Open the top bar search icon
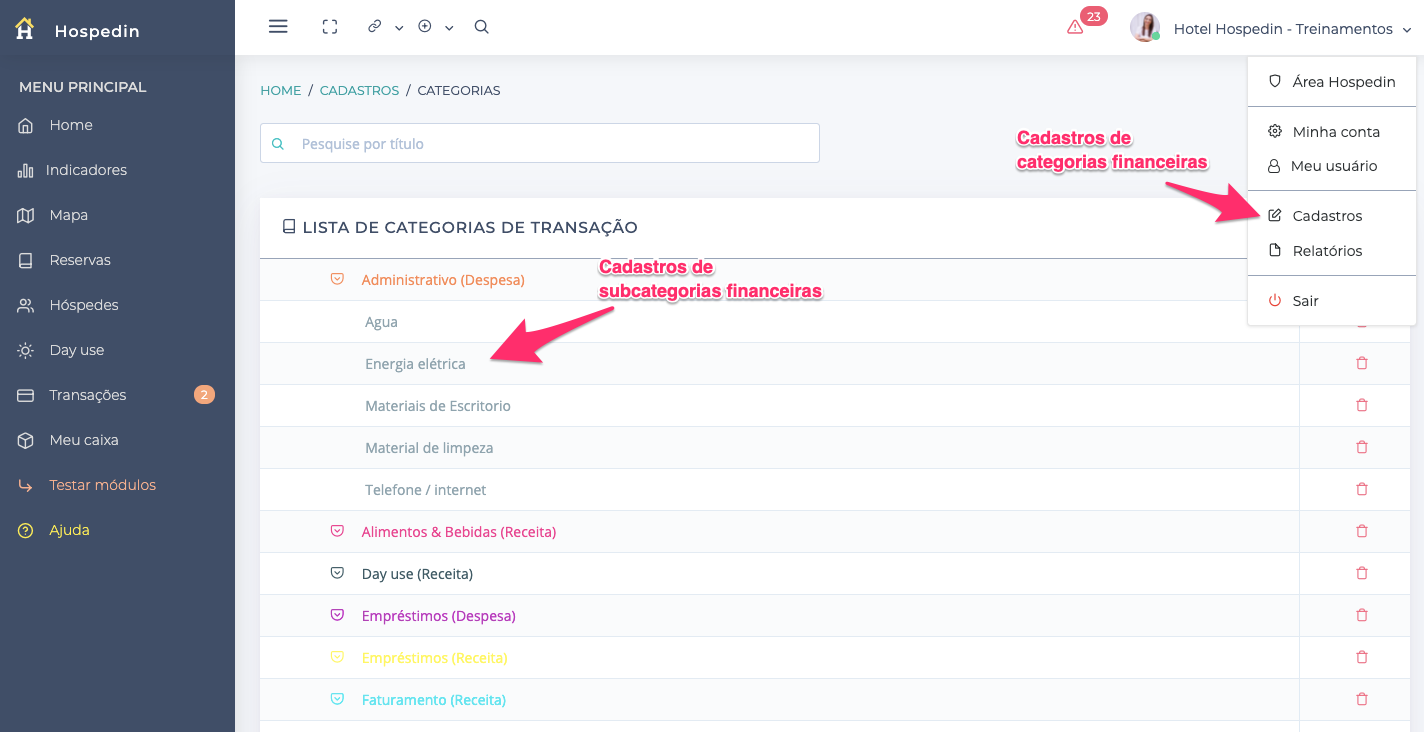 tap(481, 27)
